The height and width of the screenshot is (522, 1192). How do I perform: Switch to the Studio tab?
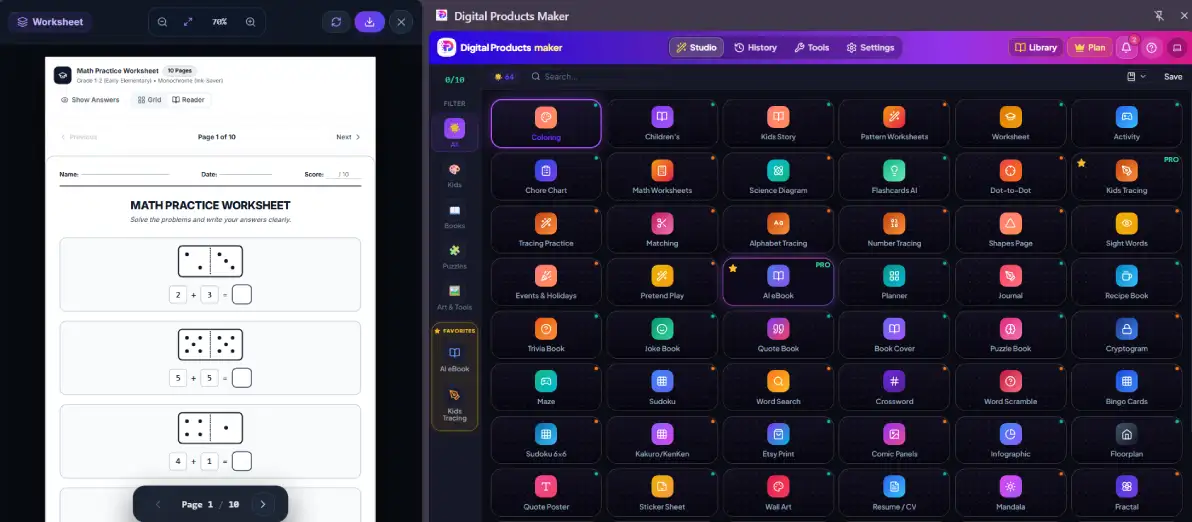[696, 47]
